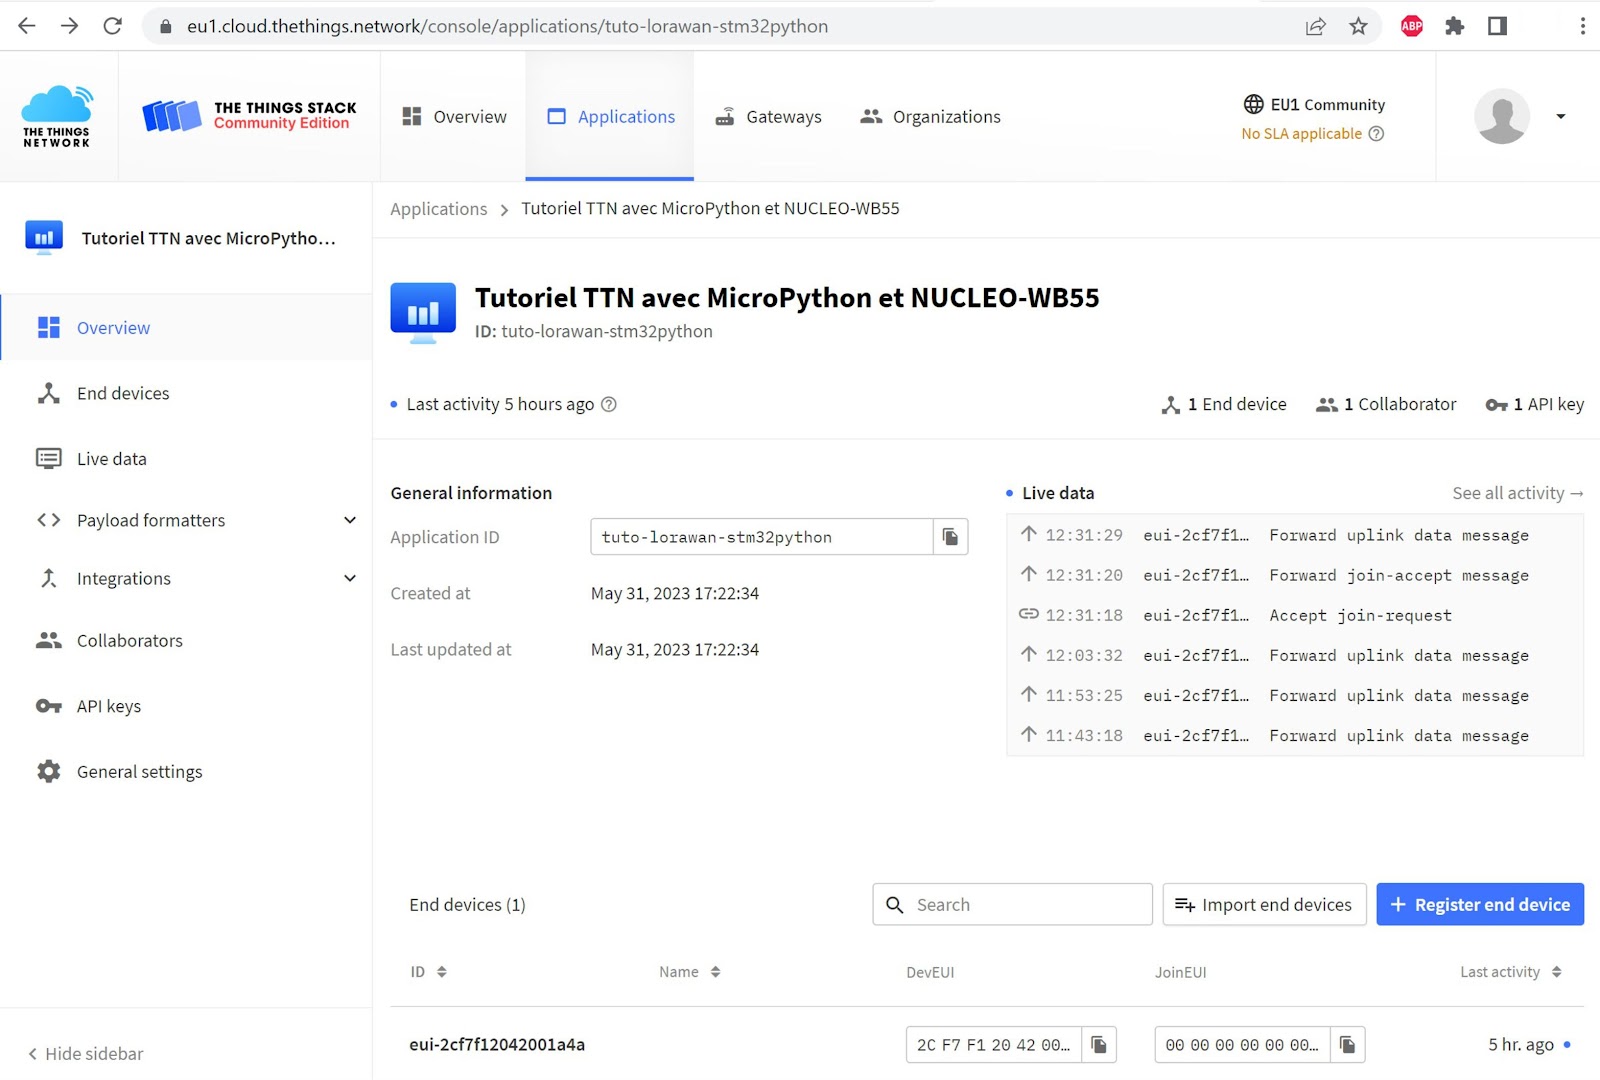Sort end devices by ID column
Viewport: 1600px width, 1080px height.
428,972
